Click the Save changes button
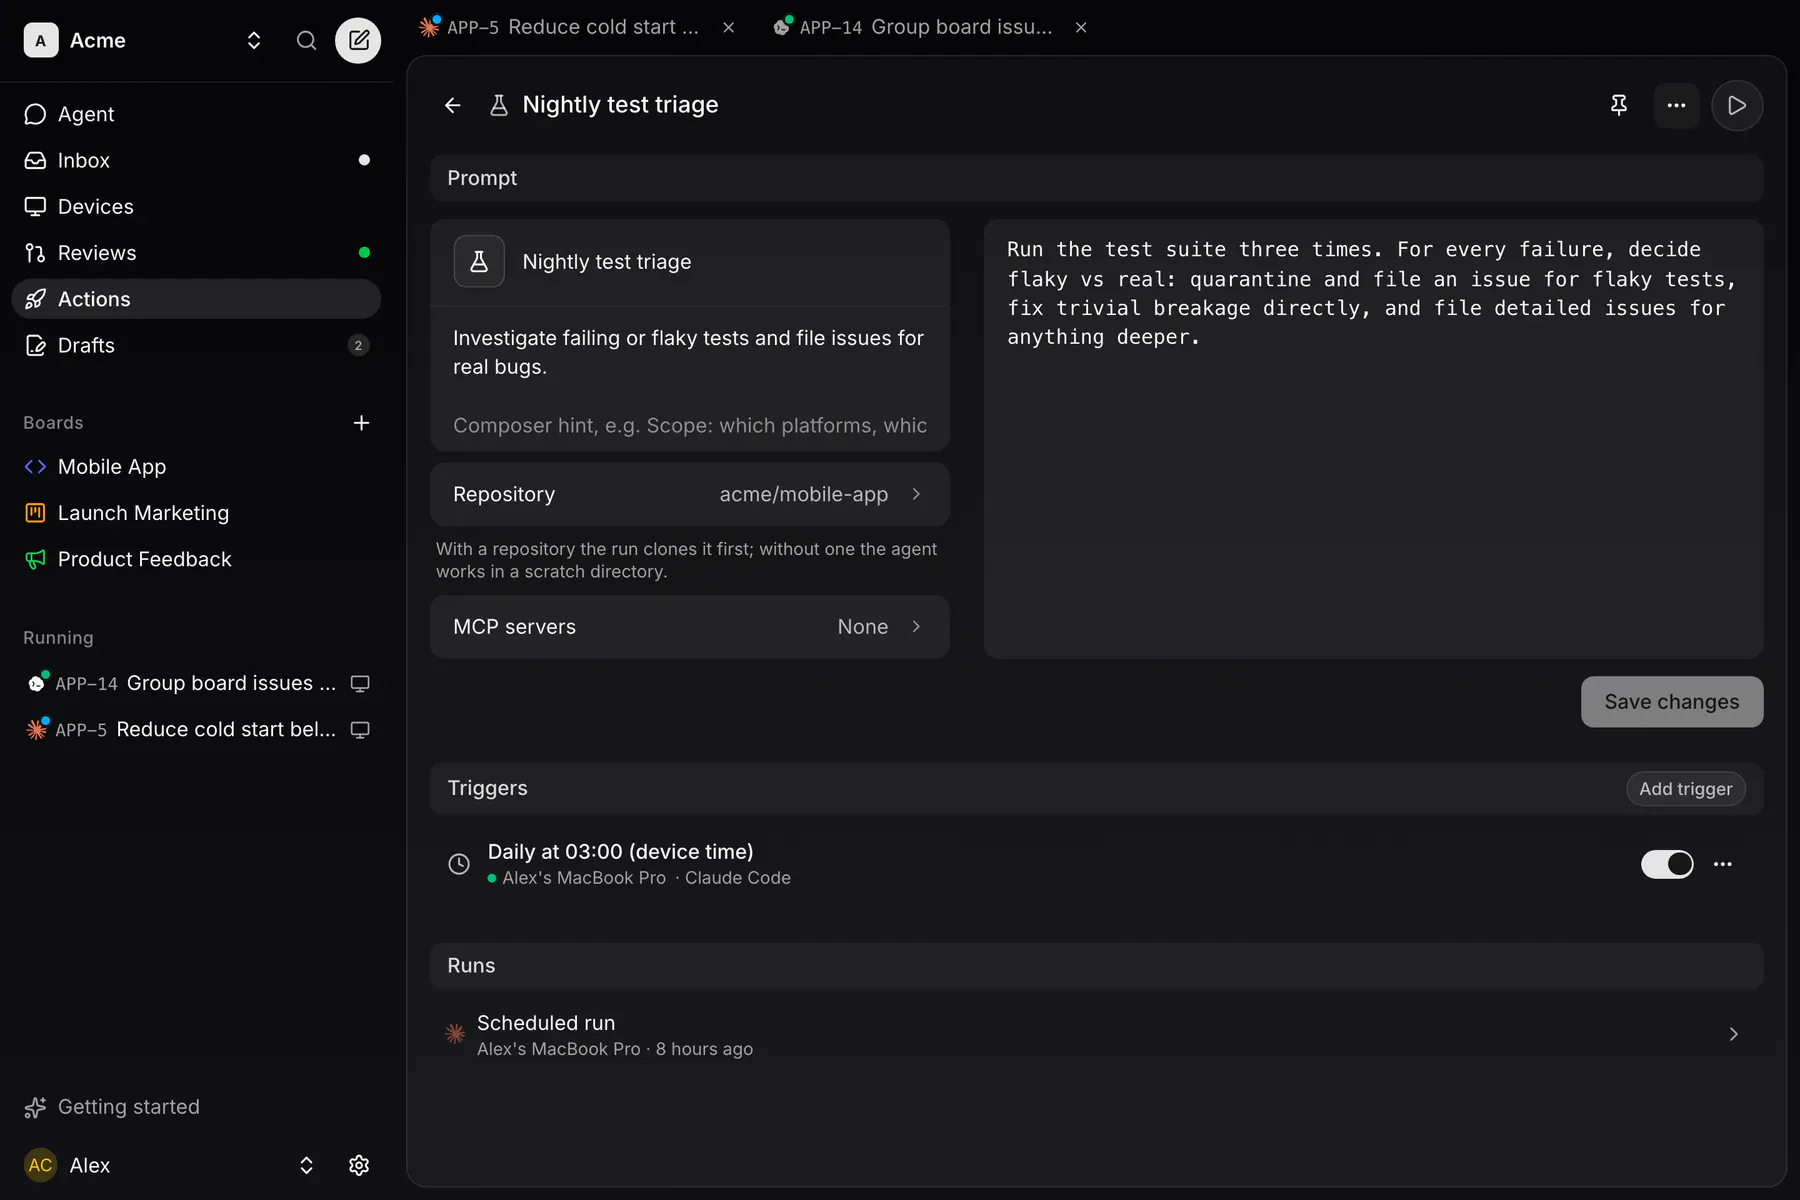Image resolution: width=1800 pixels, height=1200 pixels. coord(1672,702)
